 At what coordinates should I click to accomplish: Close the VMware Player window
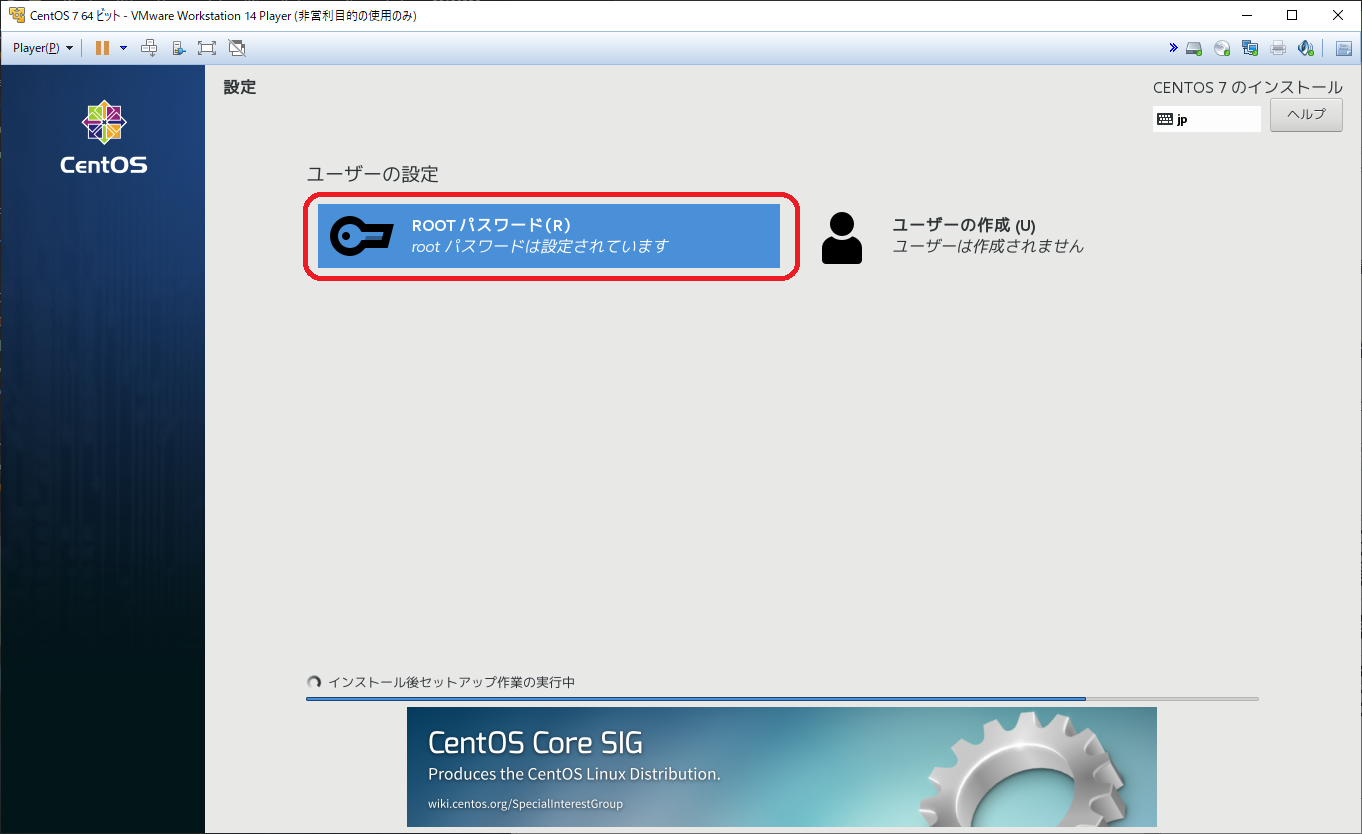pyautogui.click(x=1338, y=16)
